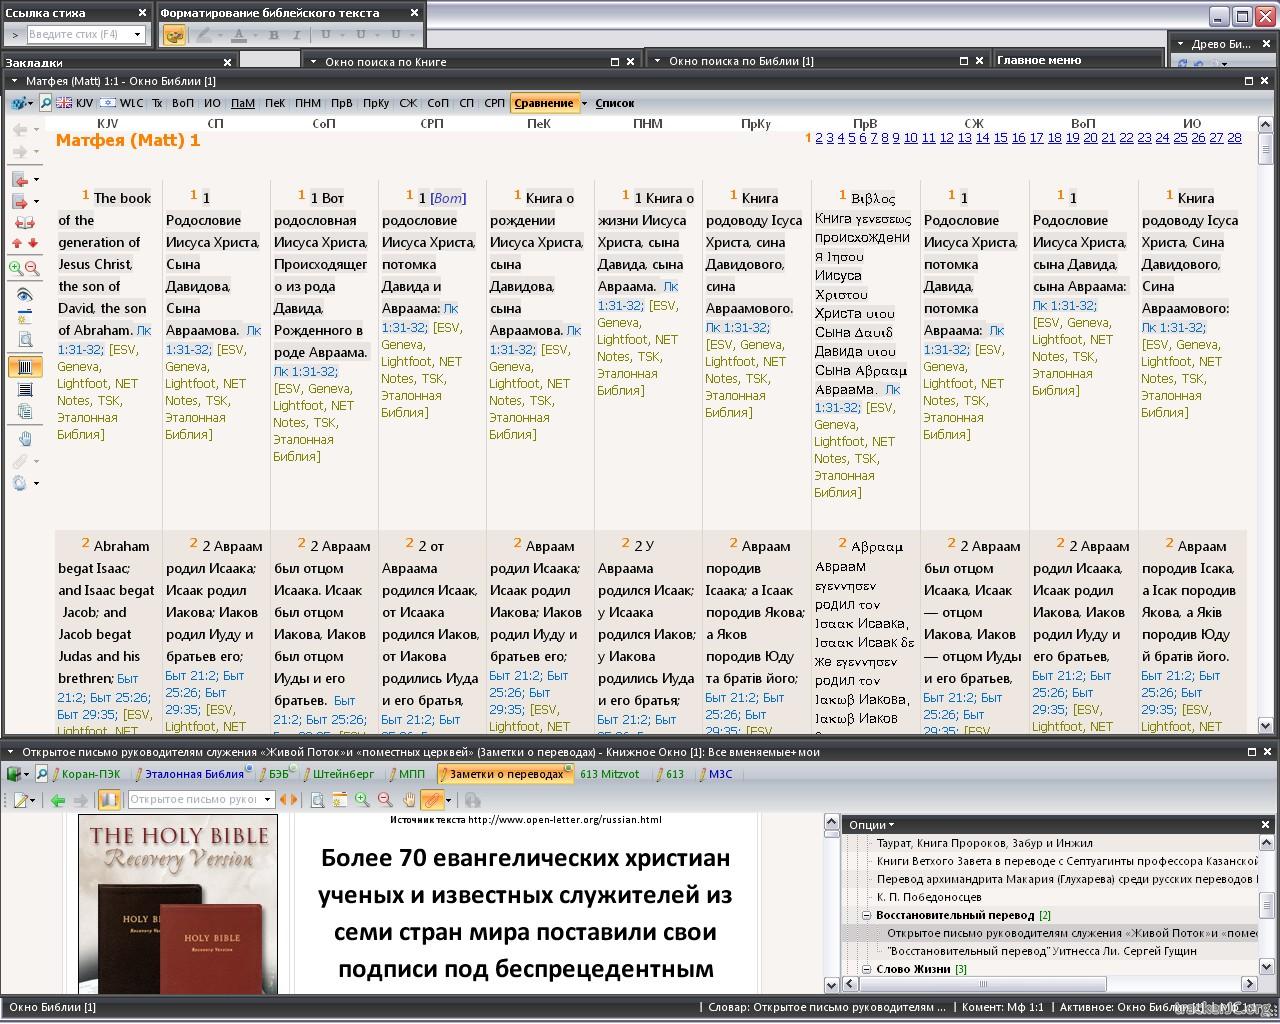Screen dimensions: 1280x1024
Task: Open the Опции dropdown menu
Action: [871, 825]
